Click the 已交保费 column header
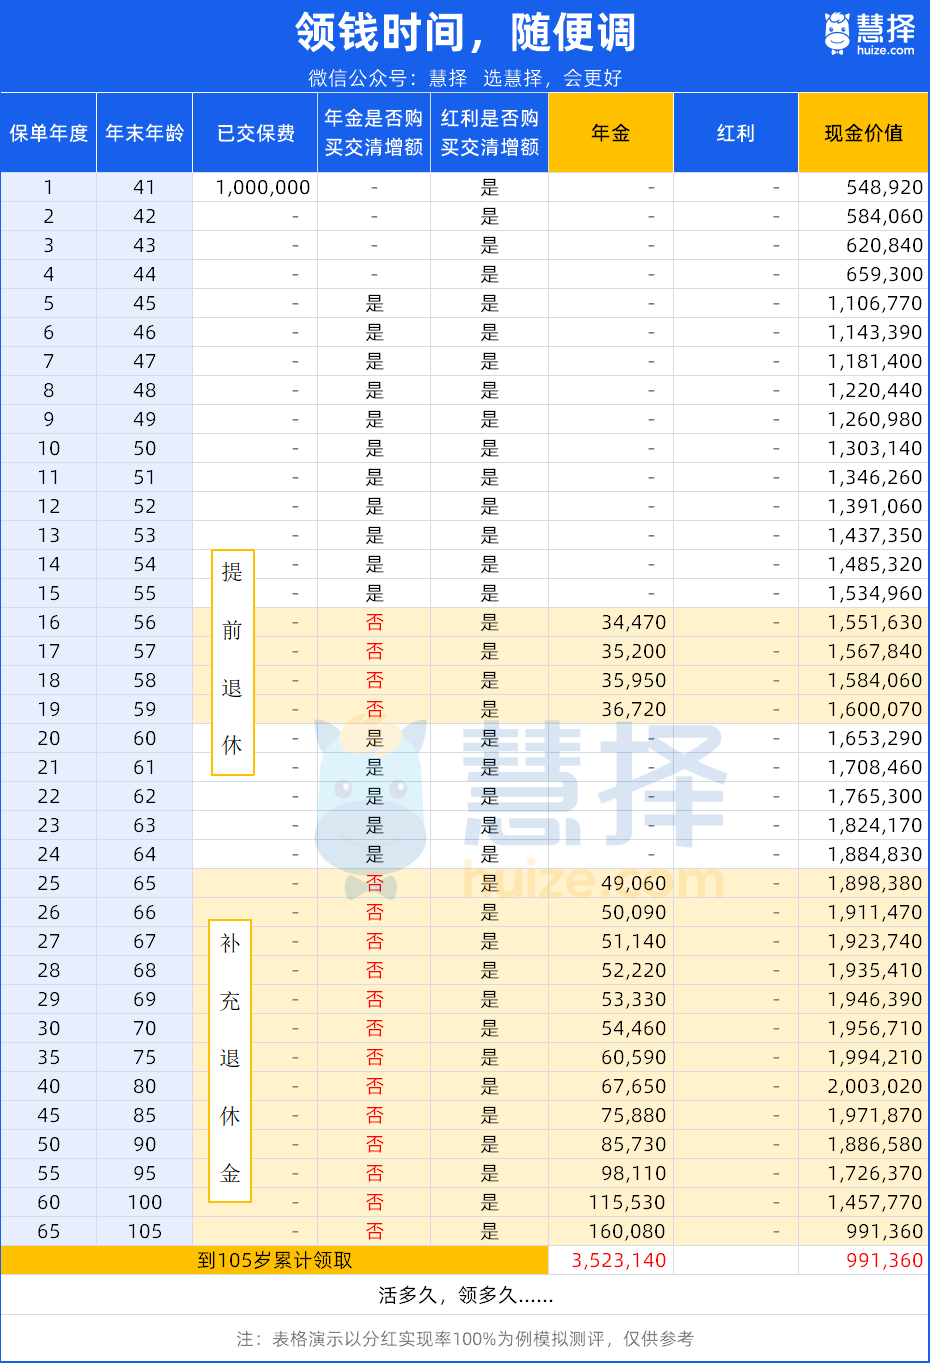The width and height of the screenshot is (930, 1364). 256,133
